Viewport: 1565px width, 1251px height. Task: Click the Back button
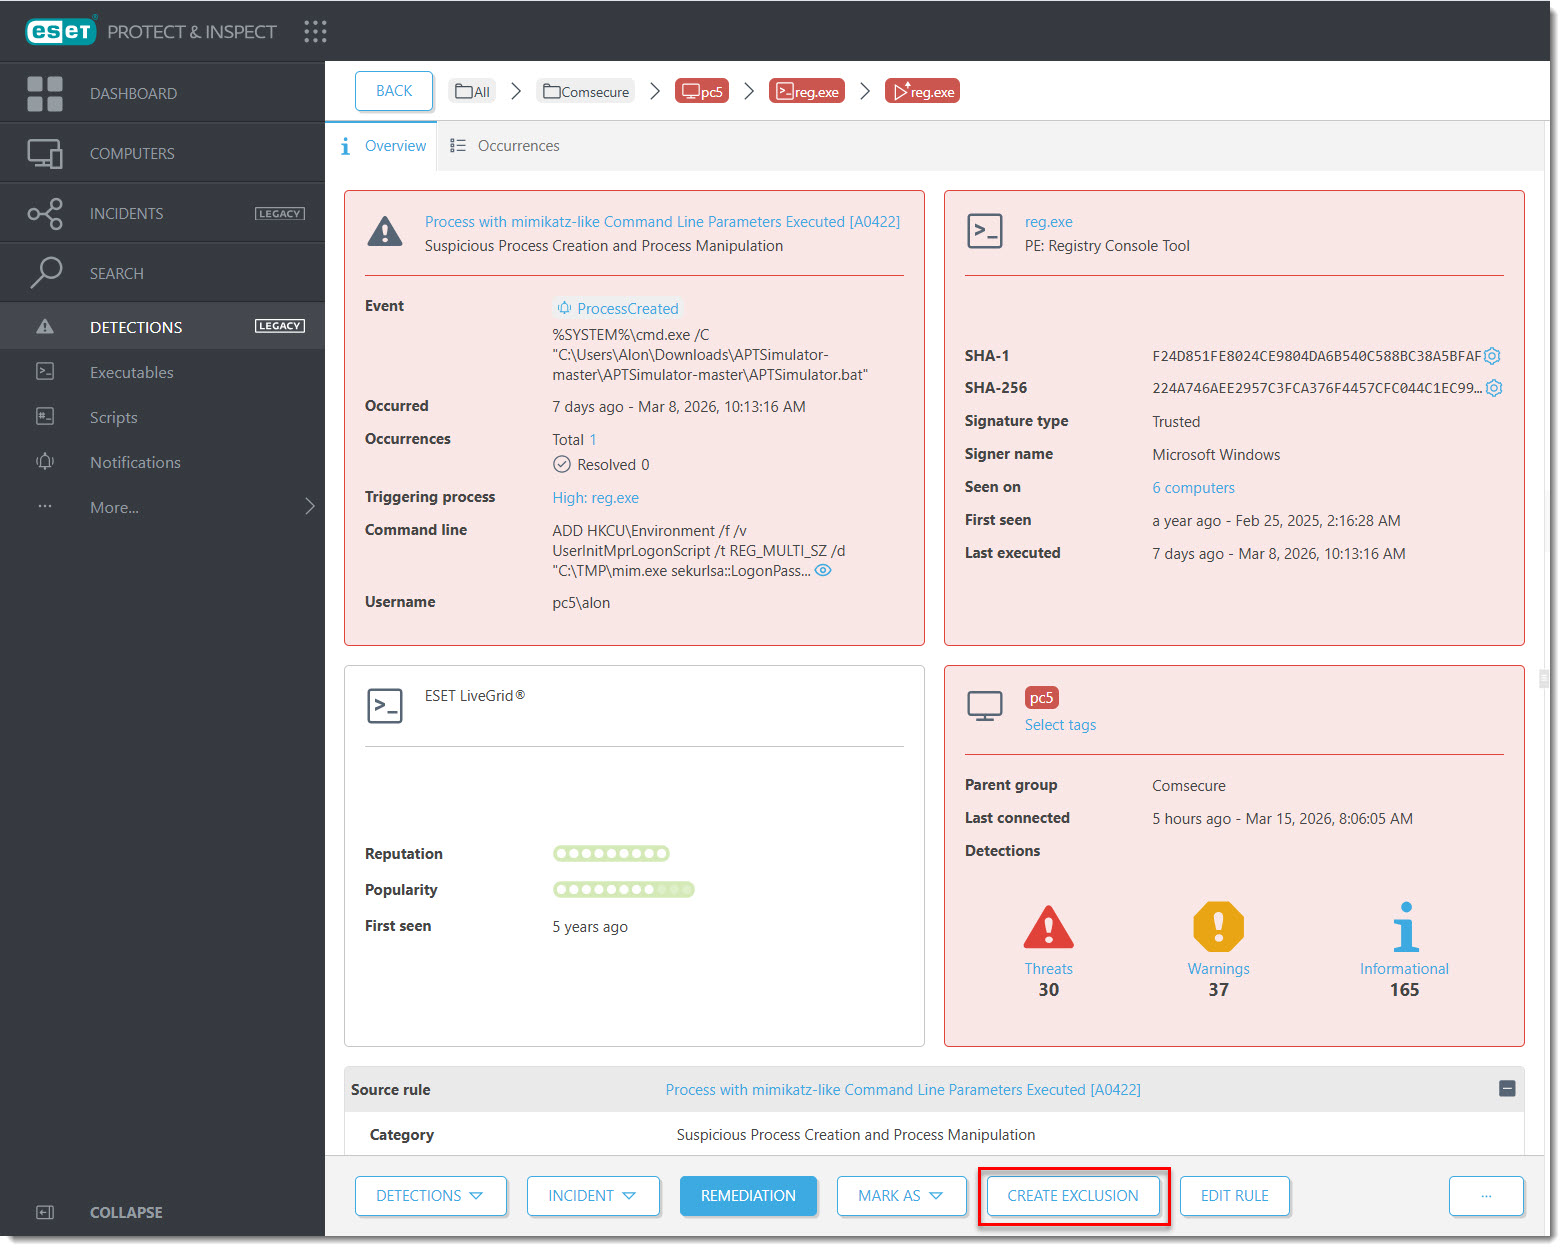coord(394,91)
